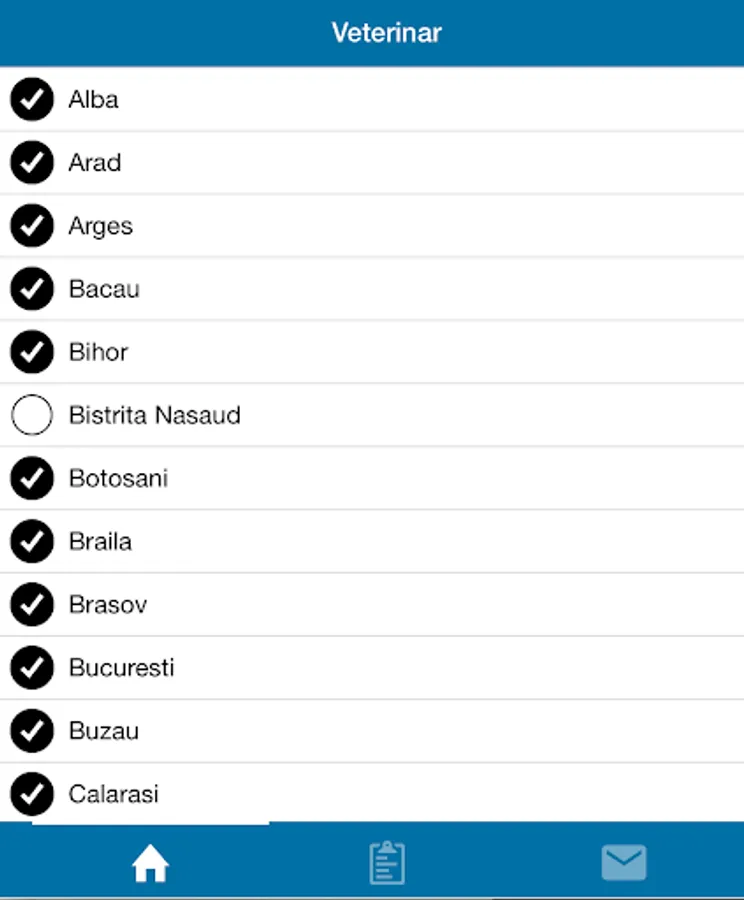Deselect the Bacau checkmark icon

click(32, 289)
